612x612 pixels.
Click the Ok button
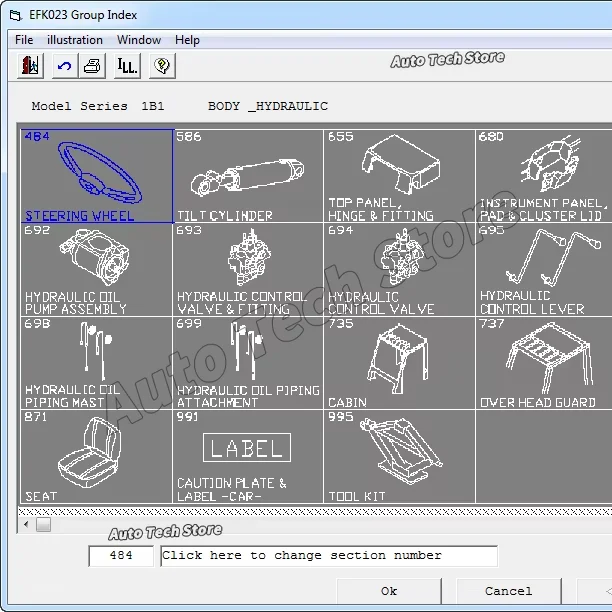tap(389, 591)
